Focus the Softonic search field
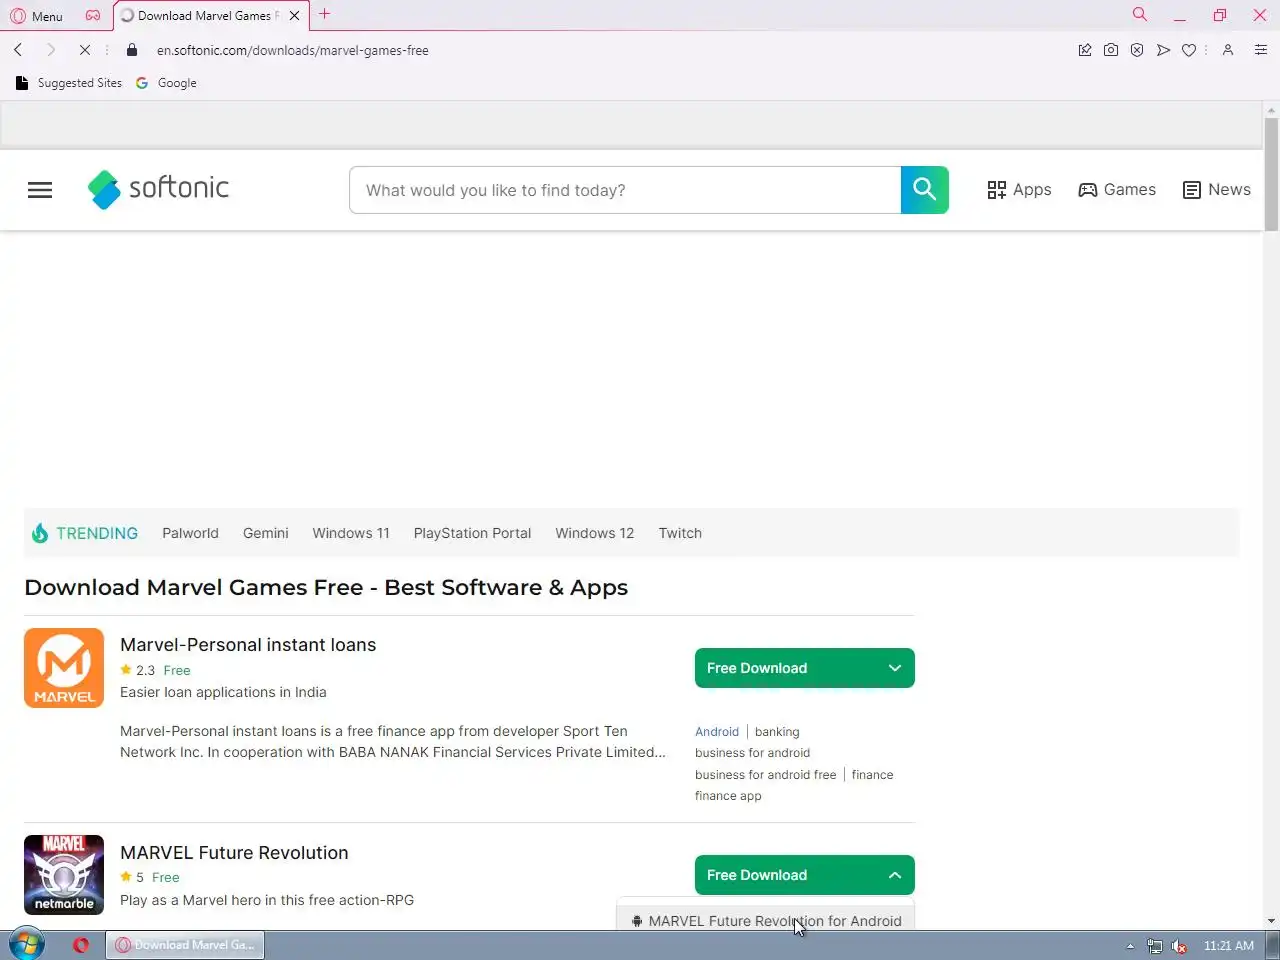1280x960 pixels. tap(625, 190)
